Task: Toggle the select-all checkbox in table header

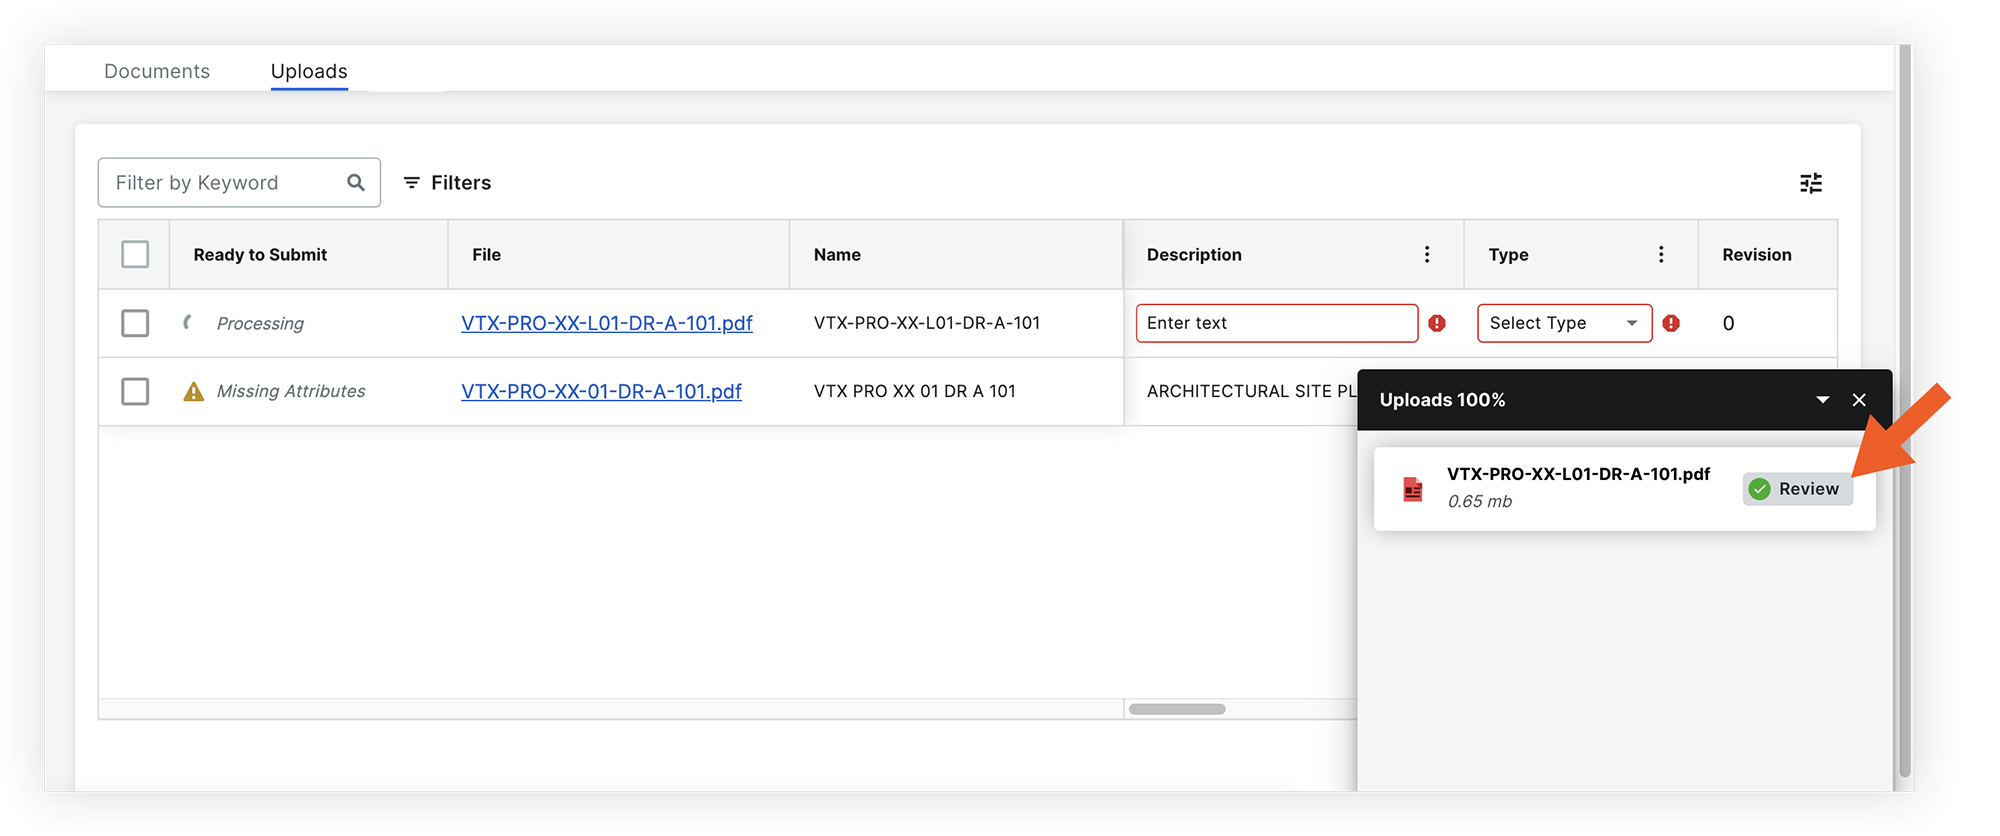Action: [135, 255]
